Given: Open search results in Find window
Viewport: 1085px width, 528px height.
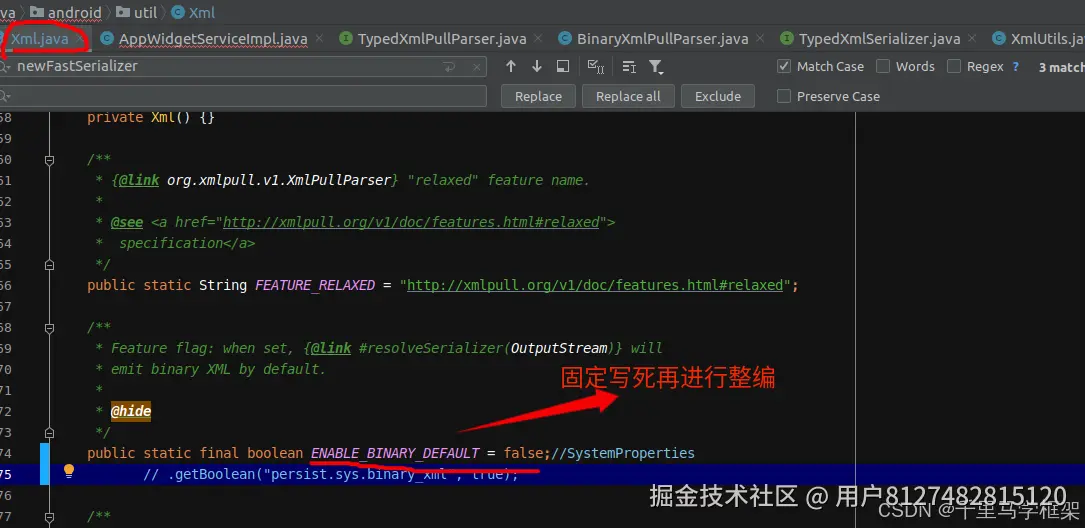Looking at the screenshot, I should click(563, 66).
